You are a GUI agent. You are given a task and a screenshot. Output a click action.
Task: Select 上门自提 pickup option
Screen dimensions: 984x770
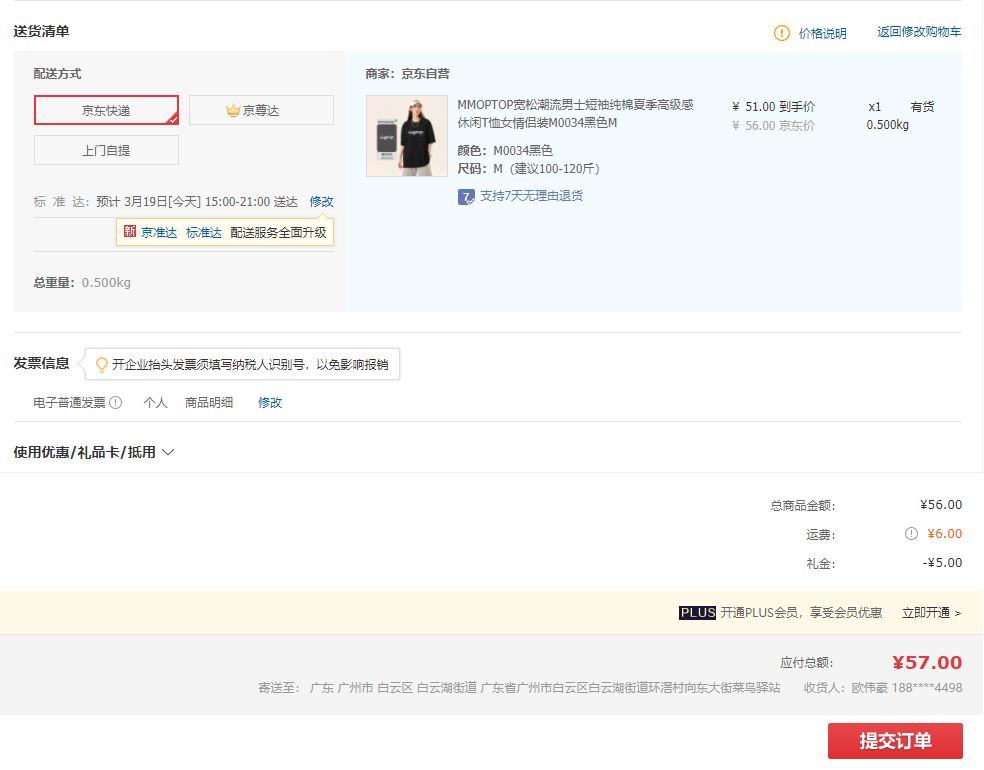106,150
